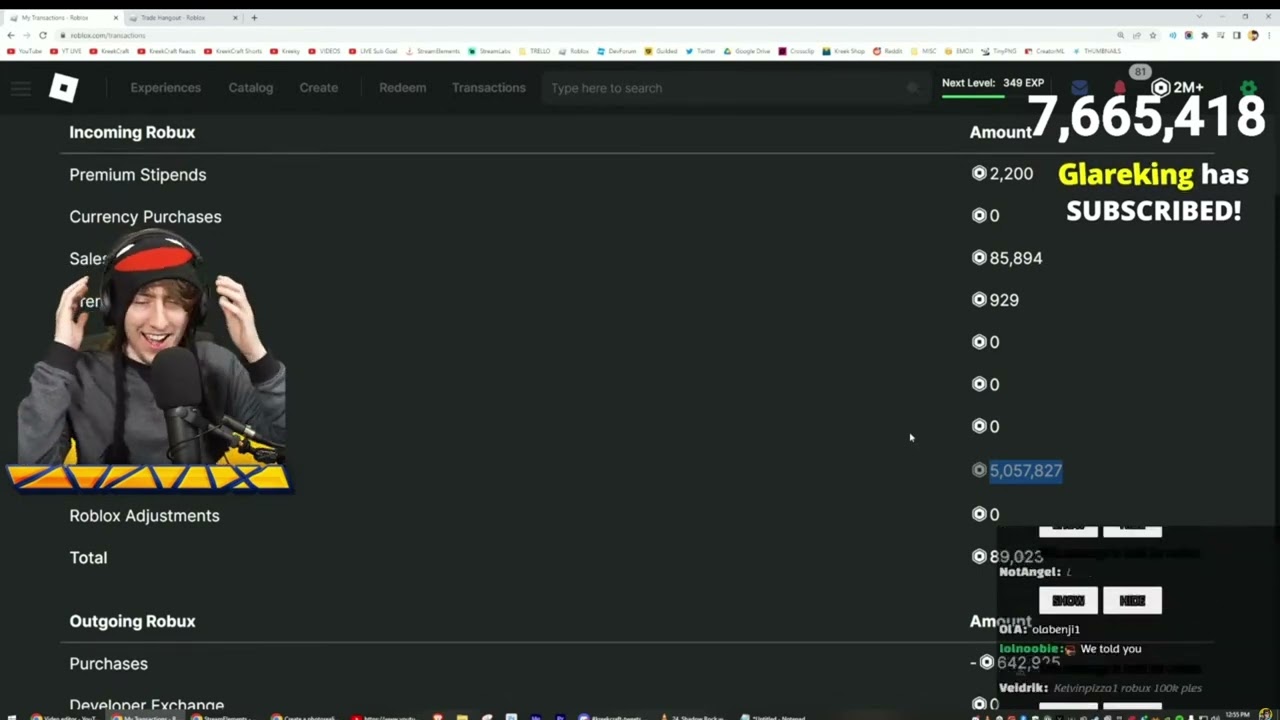Open the Transactions nav link
1280x720 pixels.
[x=488, y=88]
